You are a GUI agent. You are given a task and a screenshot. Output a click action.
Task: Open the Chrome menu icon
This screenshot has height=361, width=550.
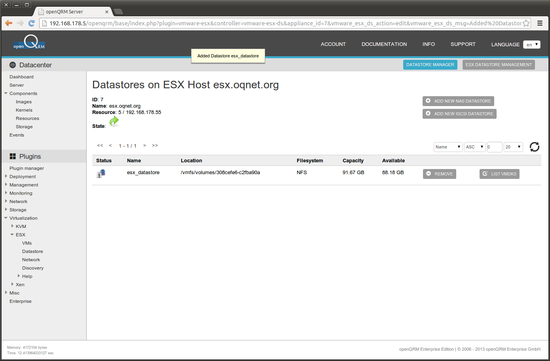coord(540,23)
